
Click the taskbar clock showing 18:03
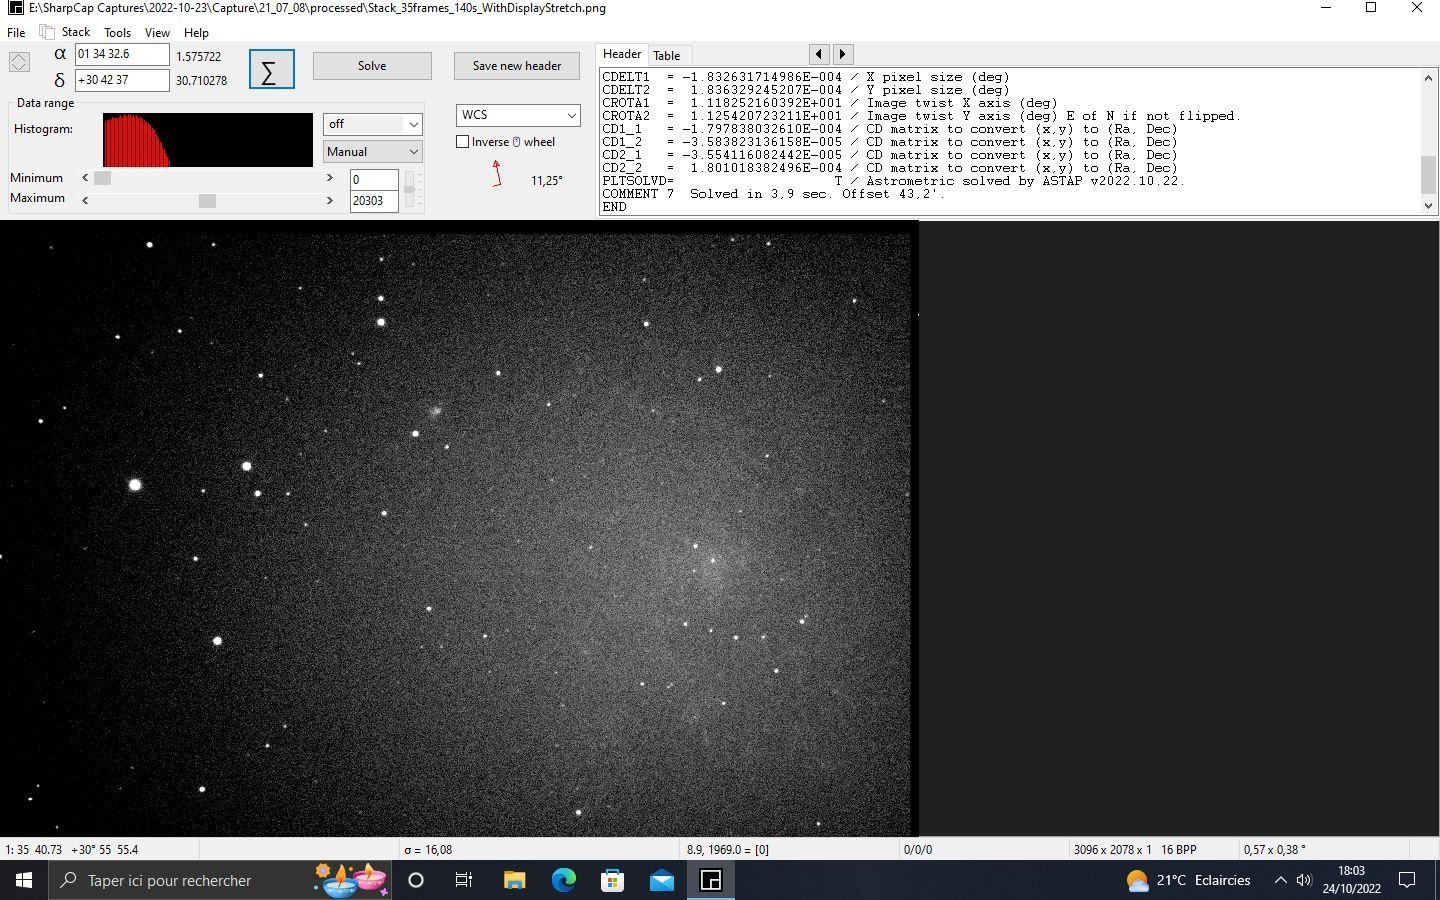coord(1351,880)
